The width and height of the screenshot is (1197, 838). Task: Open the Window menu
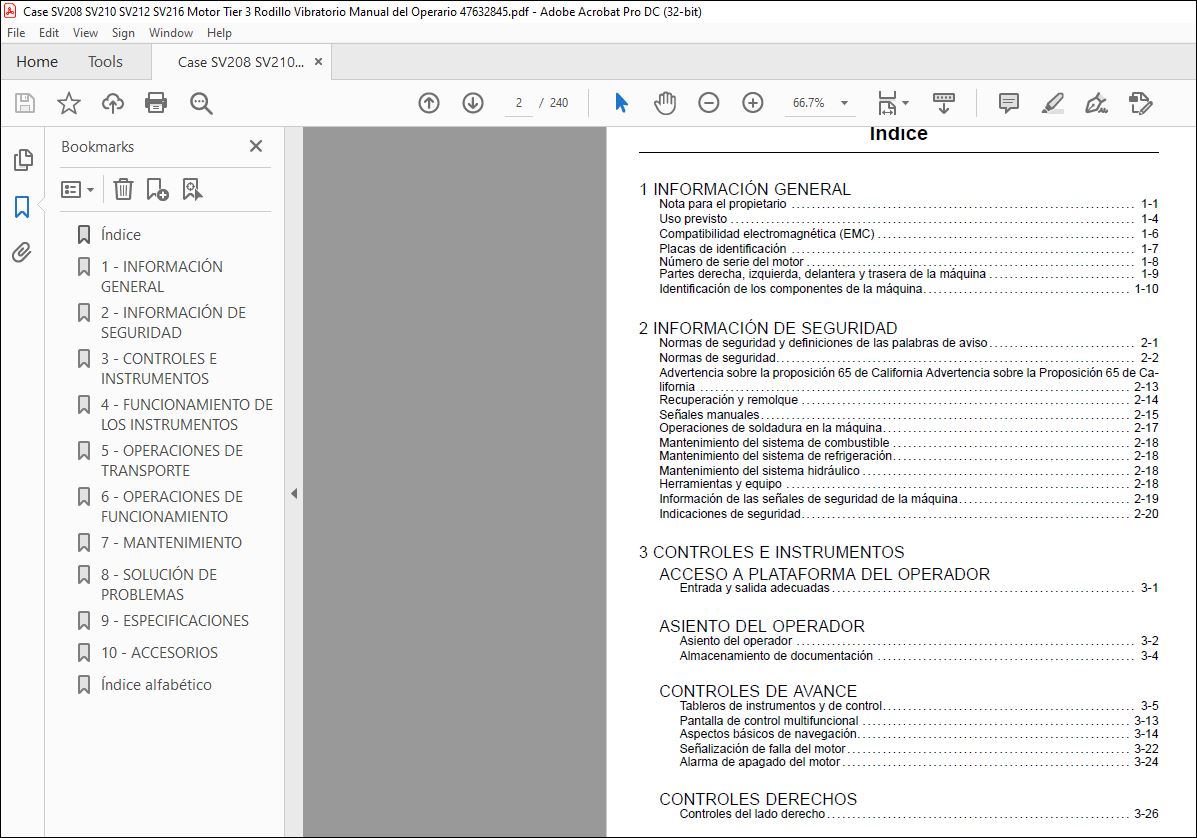coord(170,33)
